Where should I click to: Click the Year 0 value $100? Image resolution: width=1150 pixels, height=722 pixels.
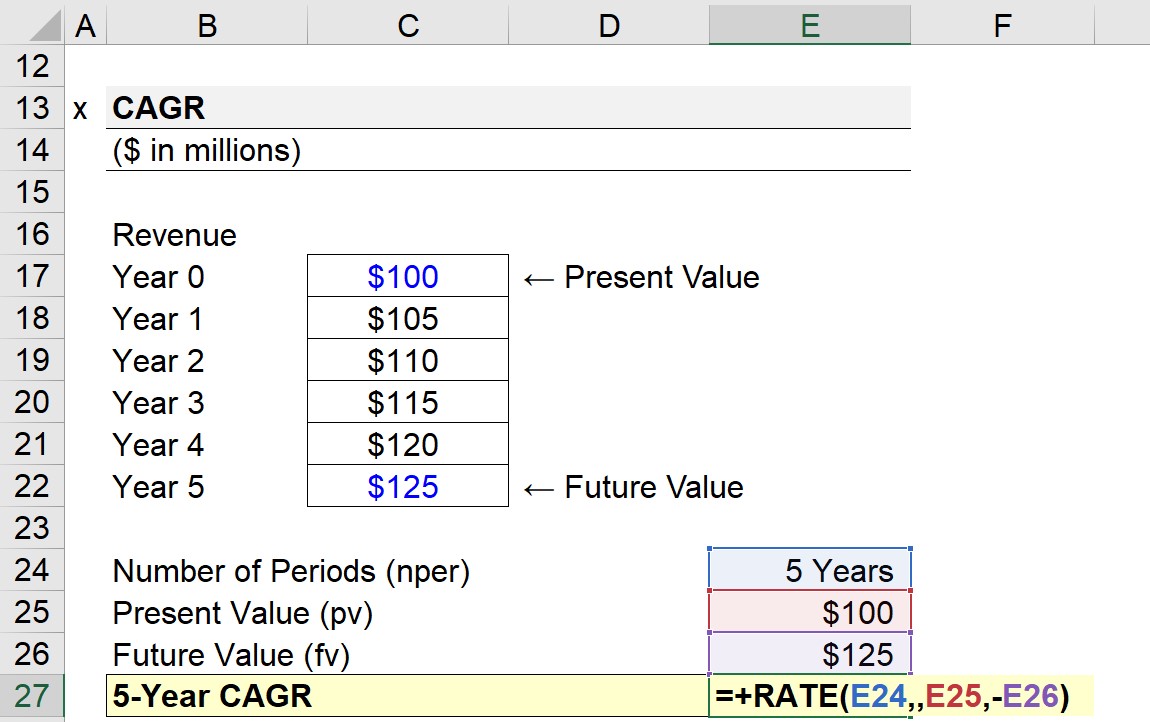(x=406, y=277)
